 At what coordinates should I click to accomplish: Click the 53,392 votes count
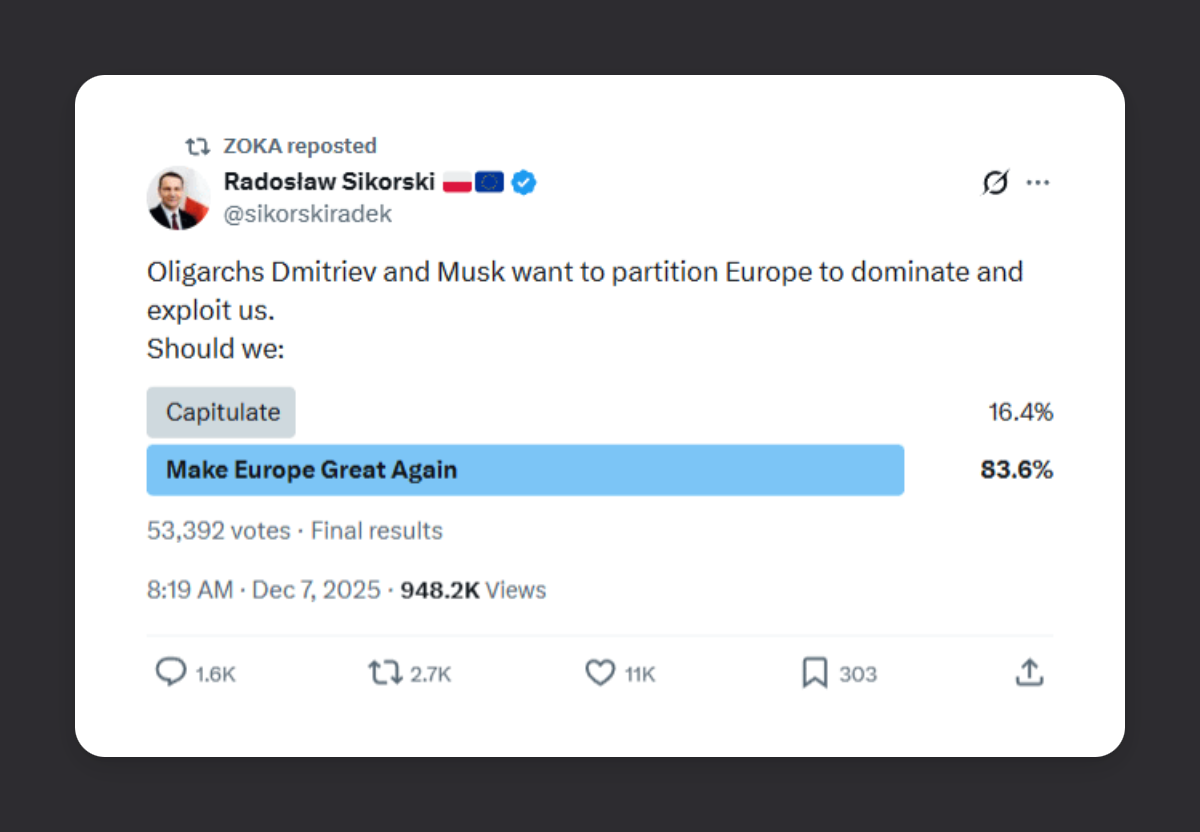coord(218,530)
